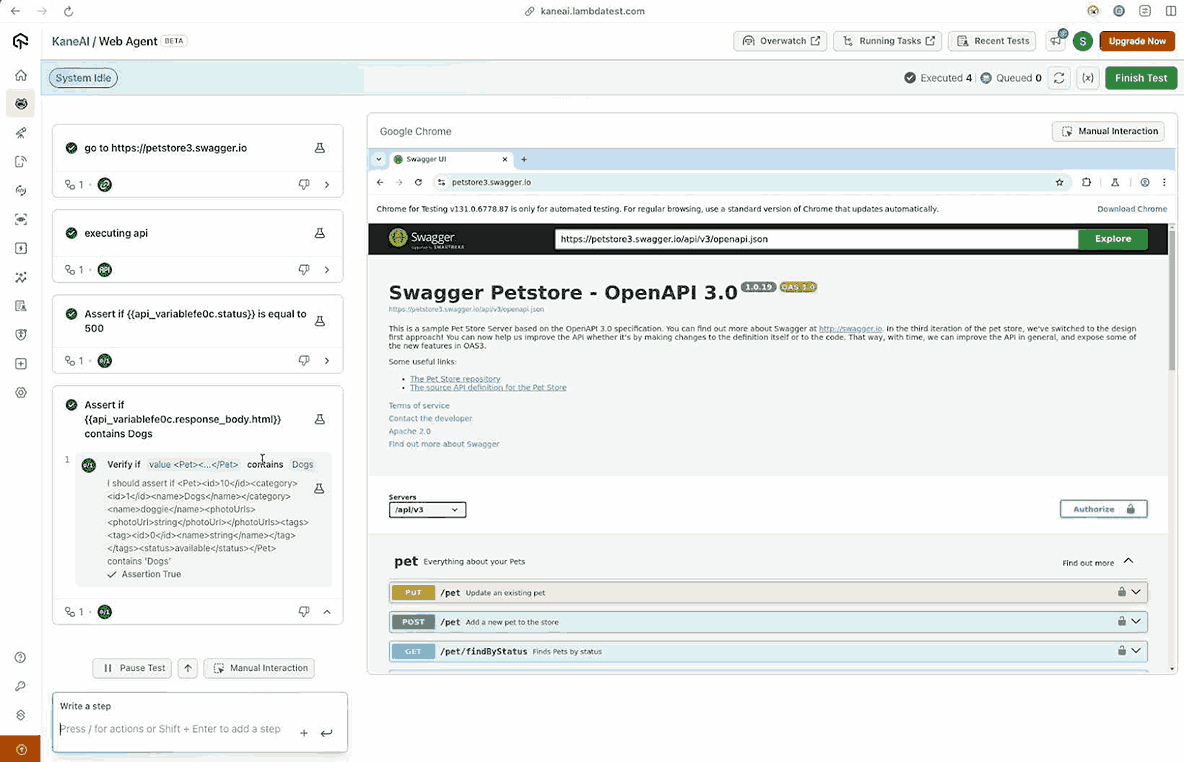Image resolution: width=1184 pixels, height=762 pixels.
Task: Click the {x} variables icon in the test header
Action: tap(1088, 77)
